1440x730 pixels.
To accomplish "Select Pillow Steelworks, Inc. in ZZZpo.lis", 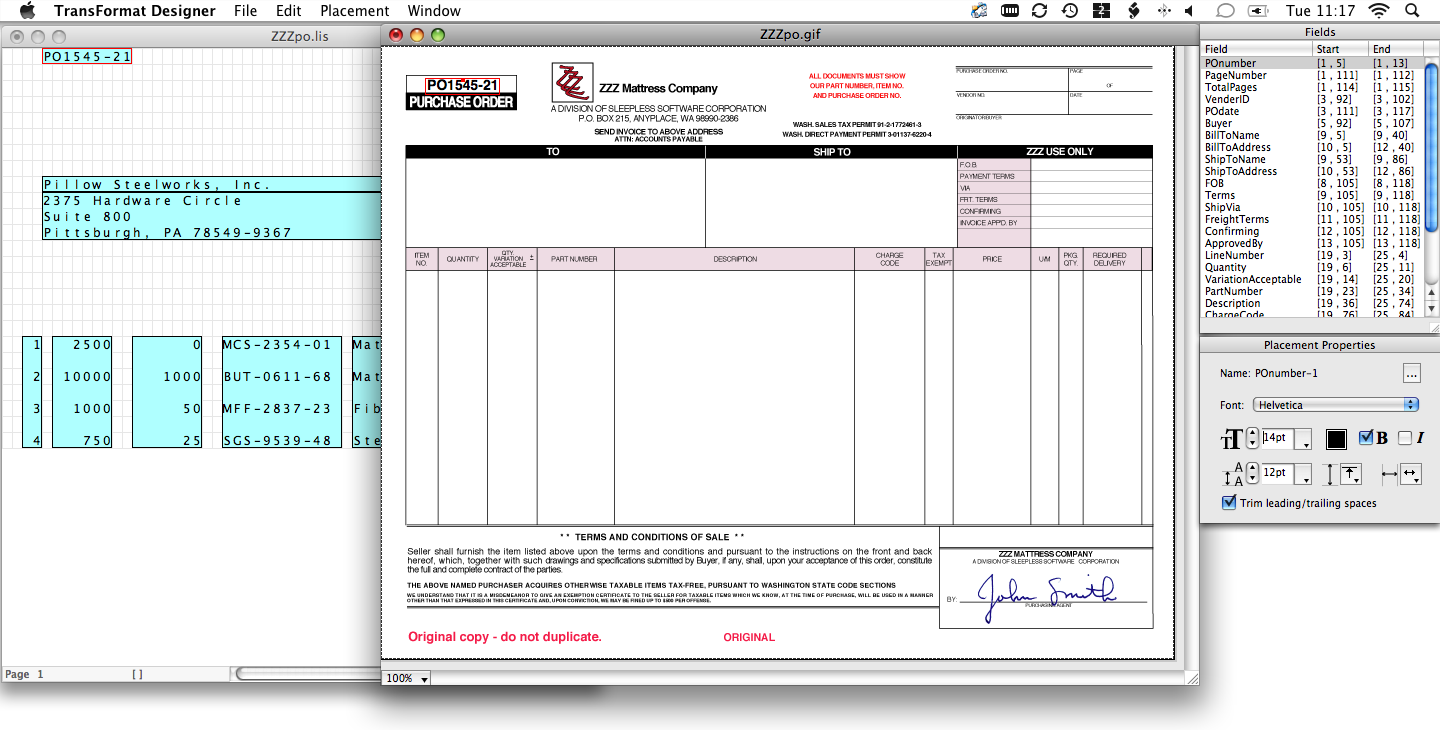I will click(x=212, y=184).
